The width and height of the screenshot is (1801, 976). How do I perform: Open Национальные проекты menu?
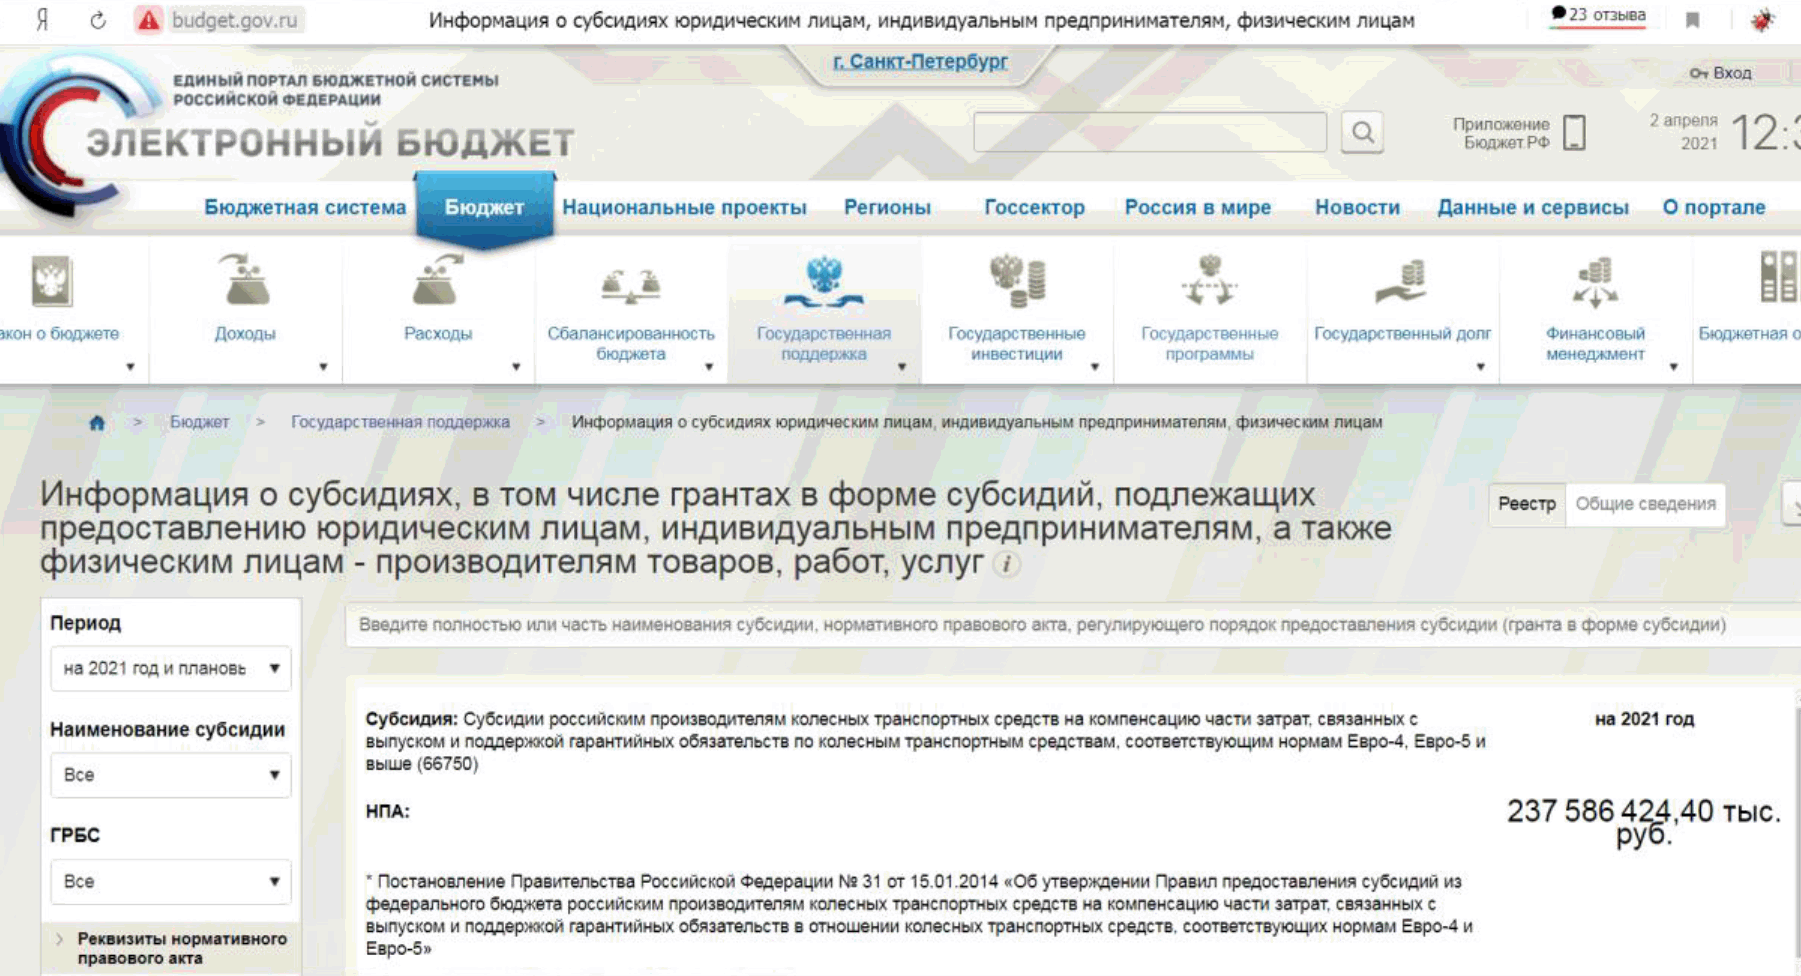pos(684,207)
